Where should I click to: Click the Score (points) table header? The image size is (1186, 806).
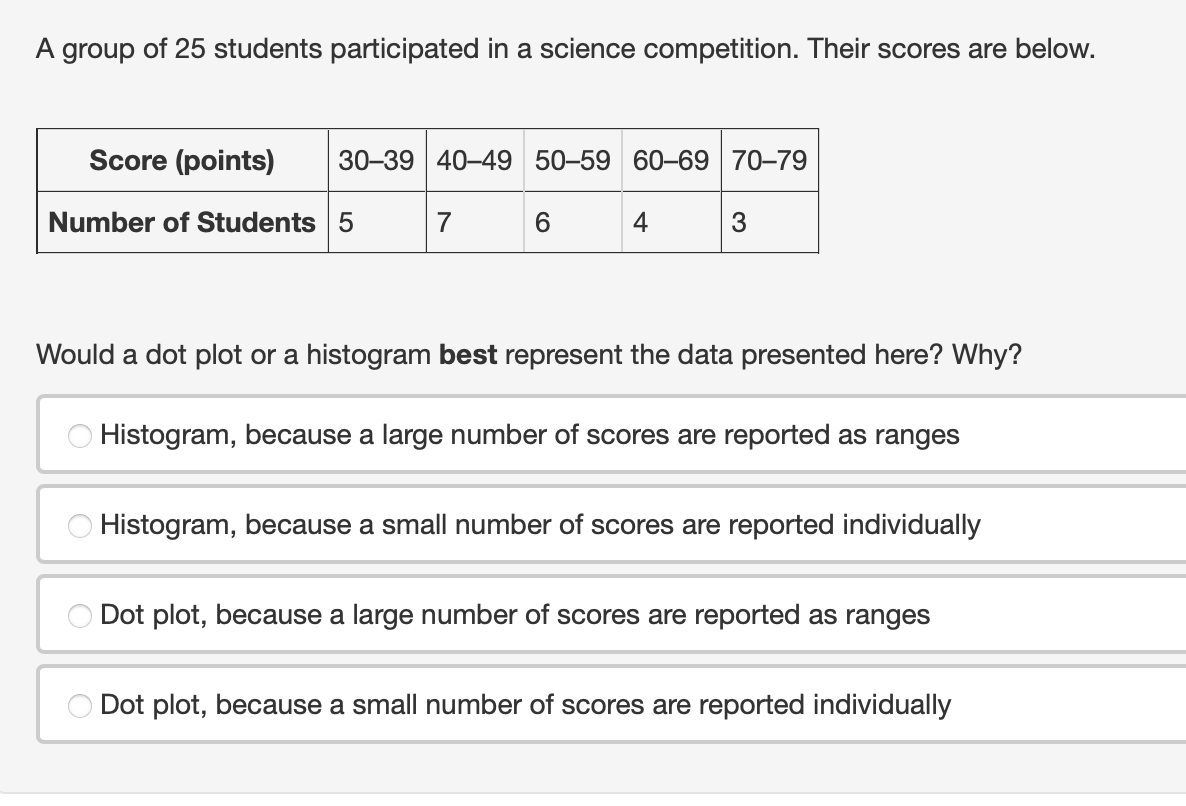pyautogui.click(x=182, y=161)
